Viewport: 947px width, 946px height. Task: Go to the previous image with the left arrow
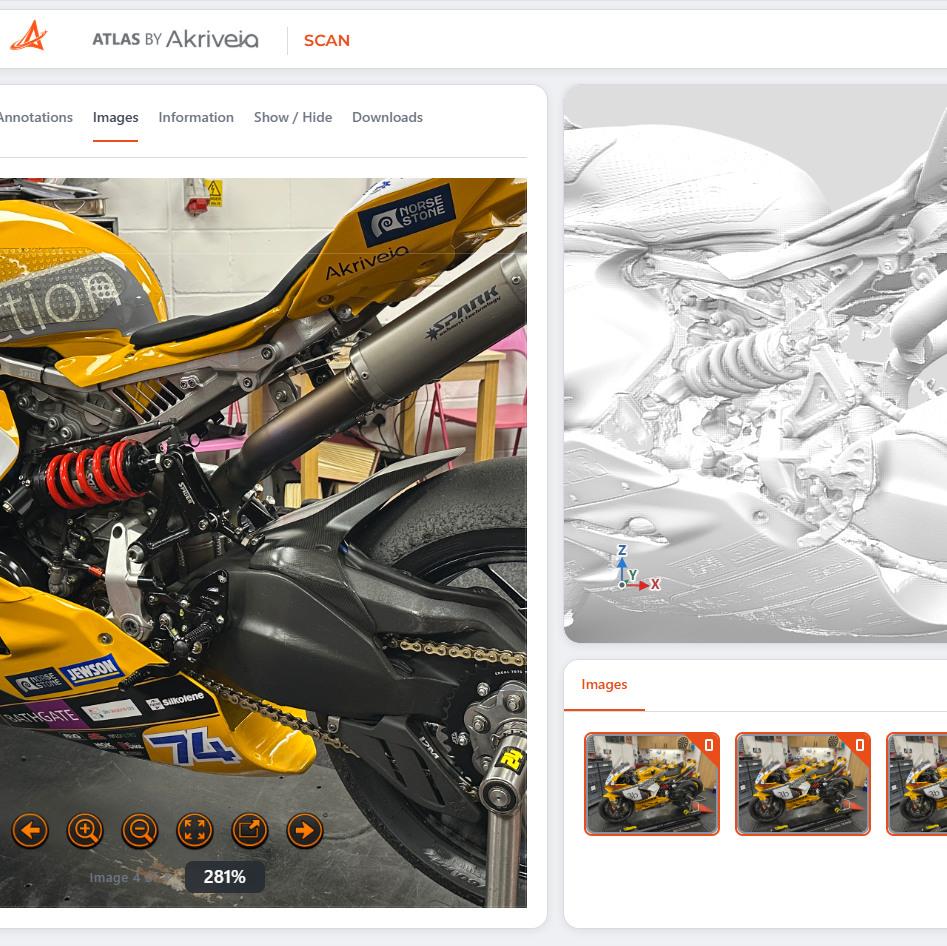pyautogui.click(x=30, y=831)
